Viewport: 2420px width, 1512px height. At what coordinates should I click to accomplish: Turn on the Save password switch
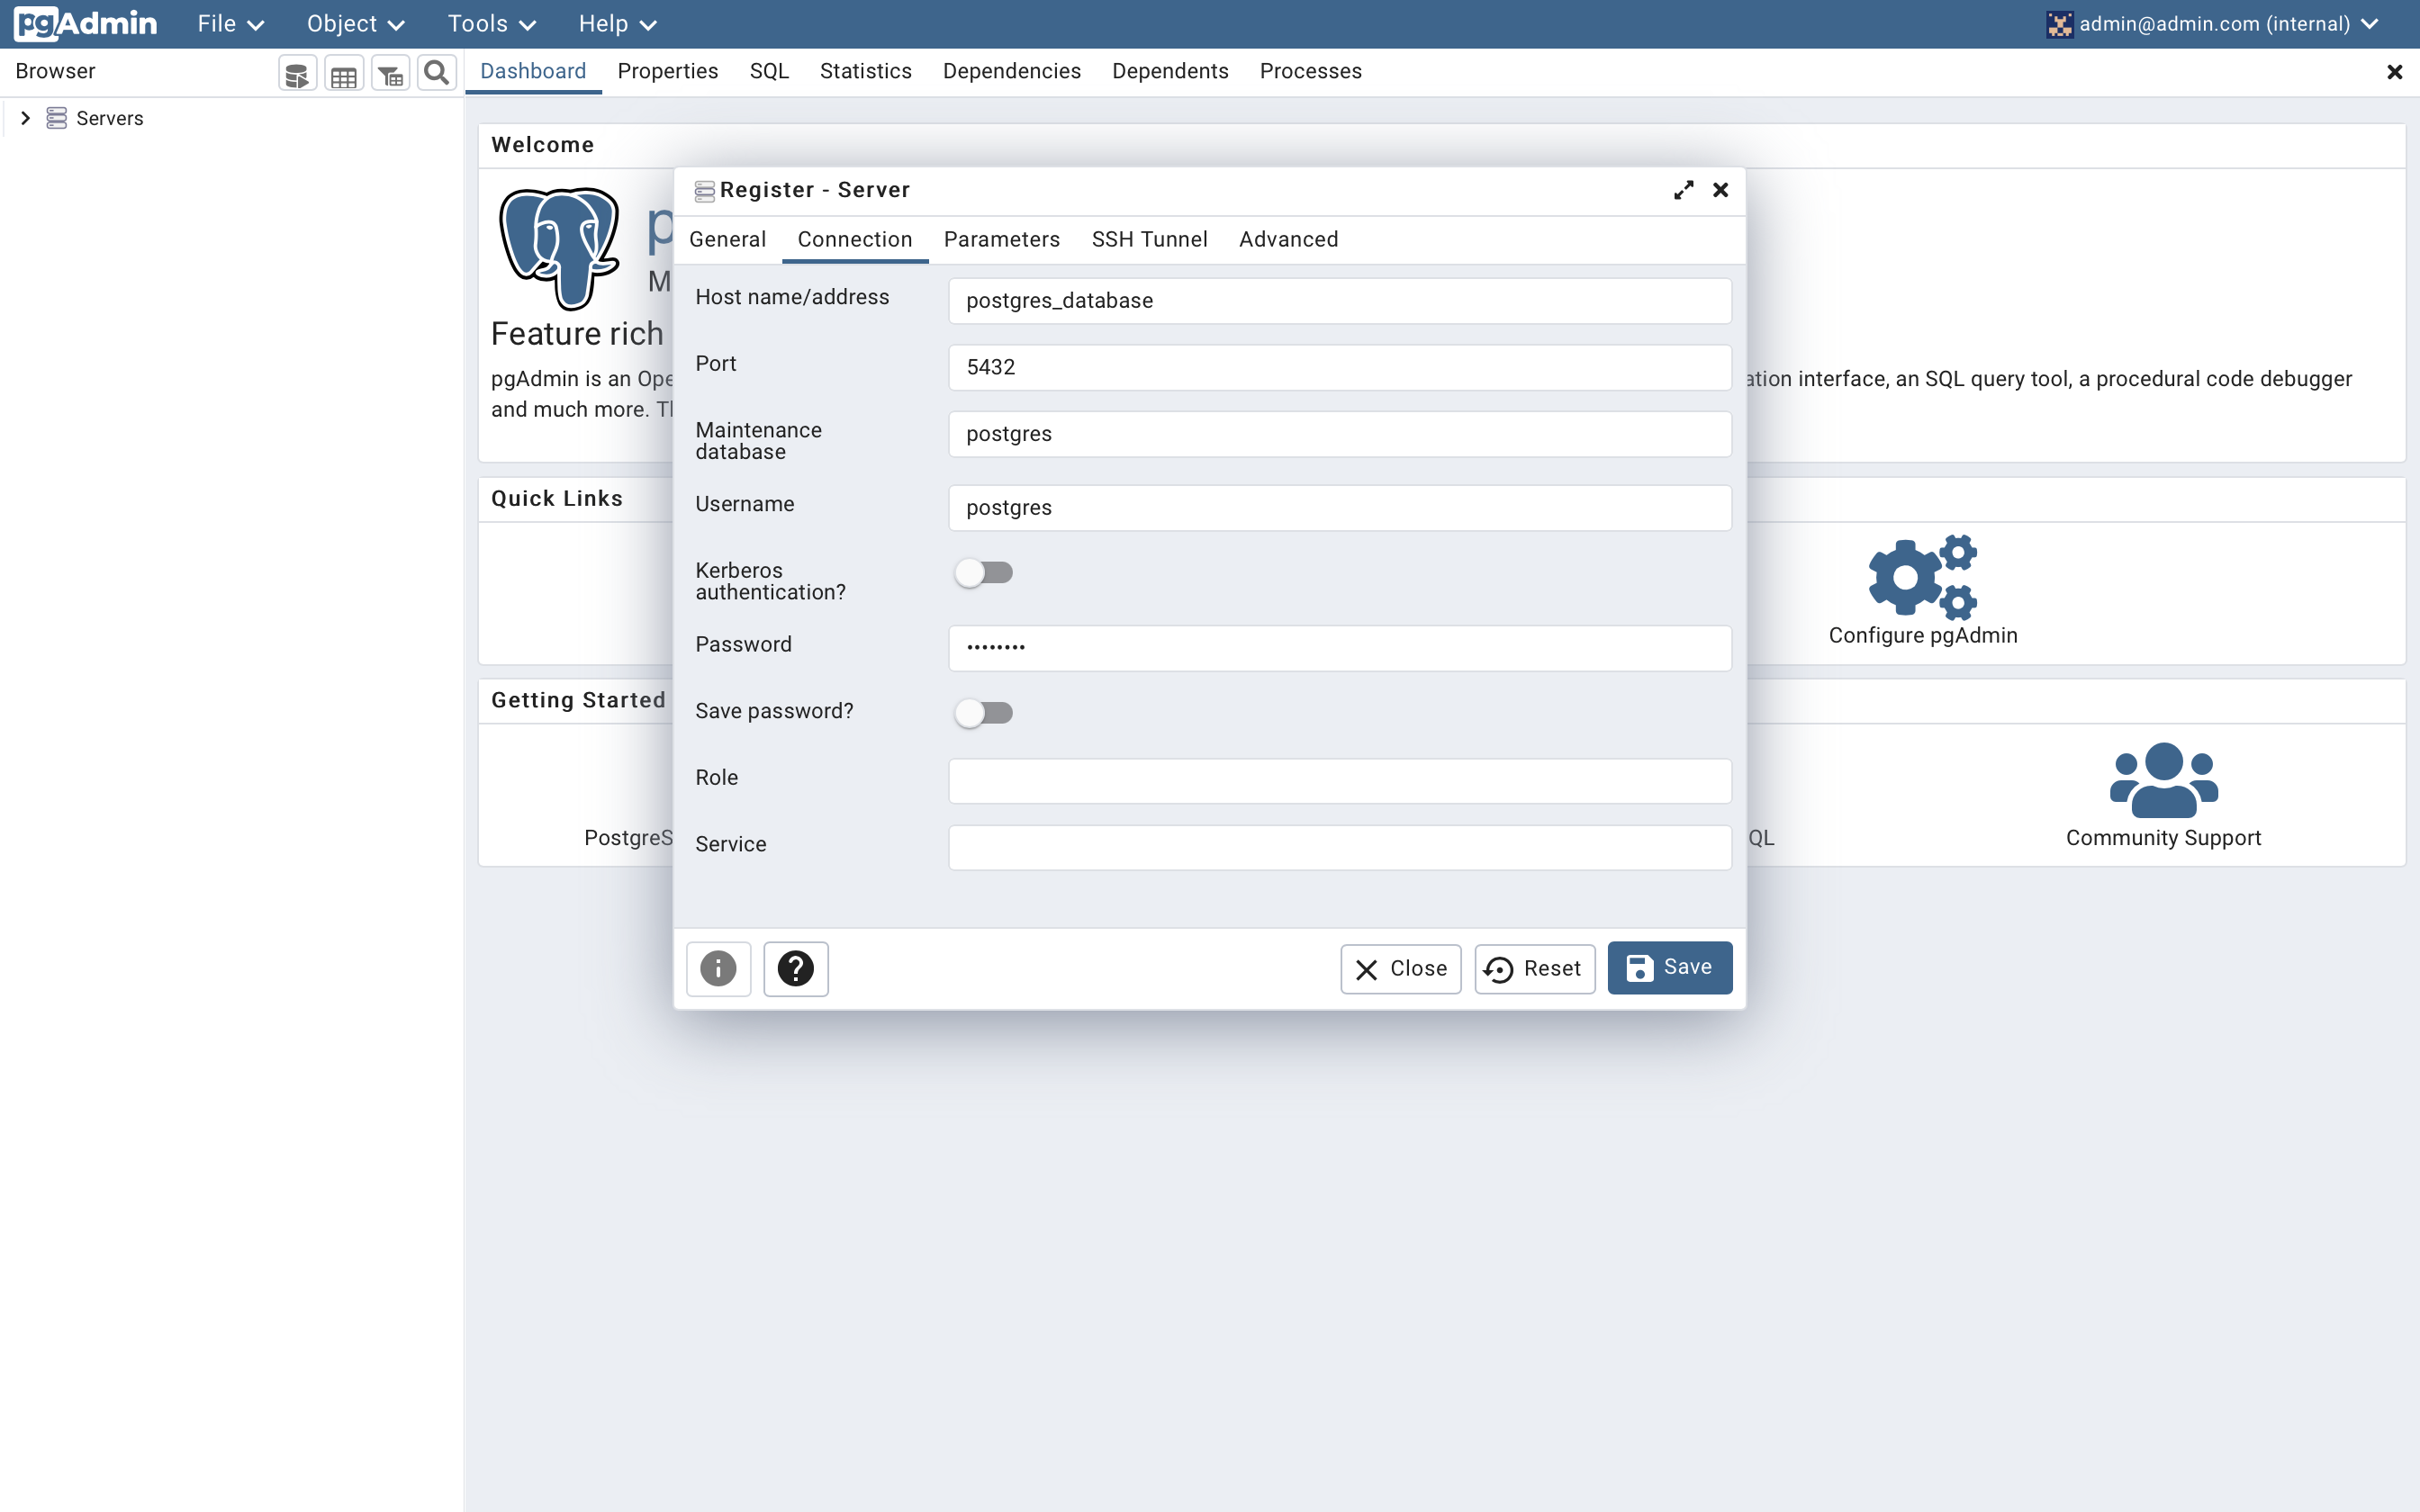tap(983, 713)
